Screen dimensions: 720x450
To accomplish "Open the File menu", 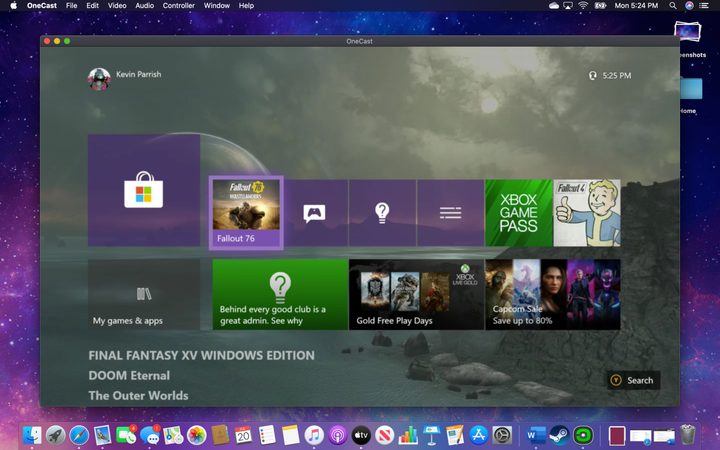I will click(71, 6).
